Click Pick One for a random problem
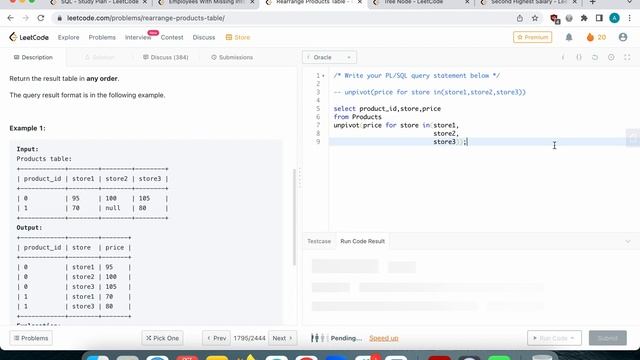Viewport: 640px width, 360px height. (x=162, y=338)
